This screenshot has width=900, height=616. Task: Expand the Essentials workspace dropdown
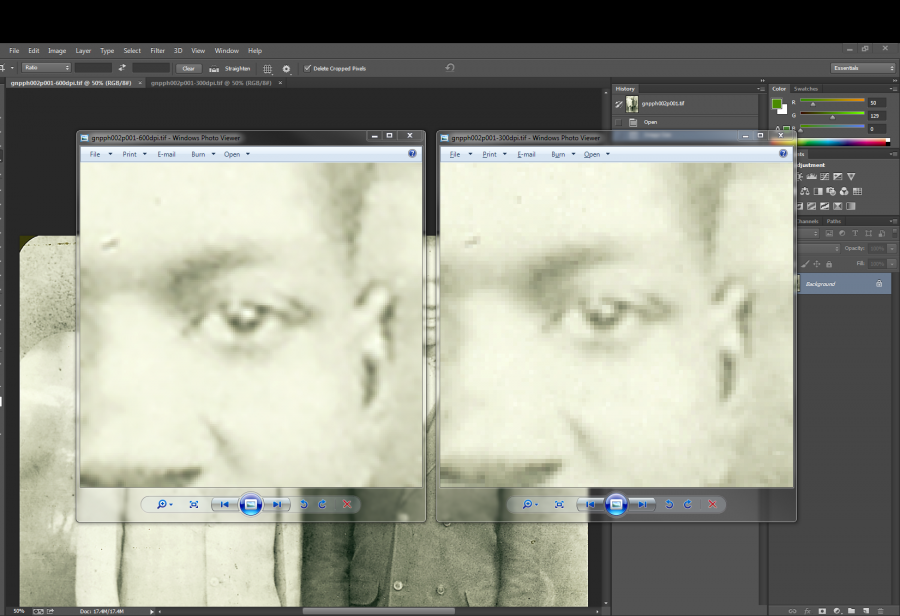pyautogui.click(x=863, y=68)
